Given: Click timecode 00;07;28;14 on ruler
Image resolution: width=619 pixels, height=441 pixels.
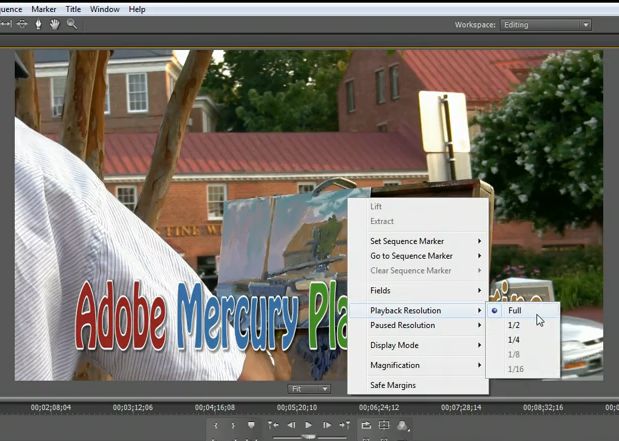Looking at the screenshot, I should pos(461,407).
